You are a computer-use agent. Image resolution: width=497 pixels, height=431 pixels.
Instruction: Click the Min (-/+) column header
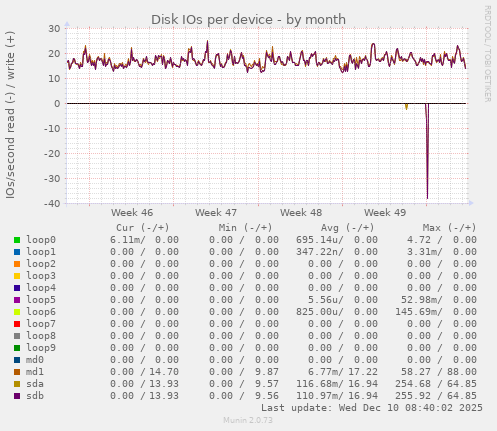pyautogui.click(x=245, y=228)
